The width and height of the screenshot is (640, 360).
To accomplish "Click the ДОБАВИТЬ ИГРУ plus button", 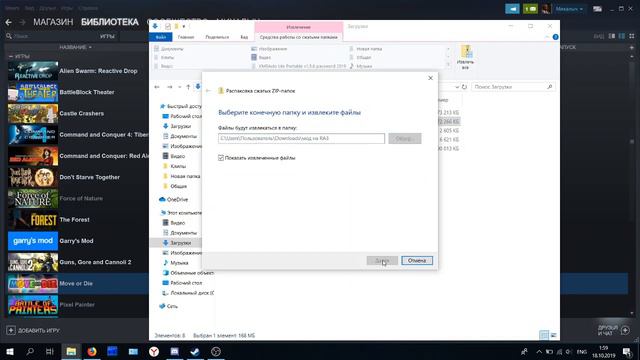I will point(11,330).
